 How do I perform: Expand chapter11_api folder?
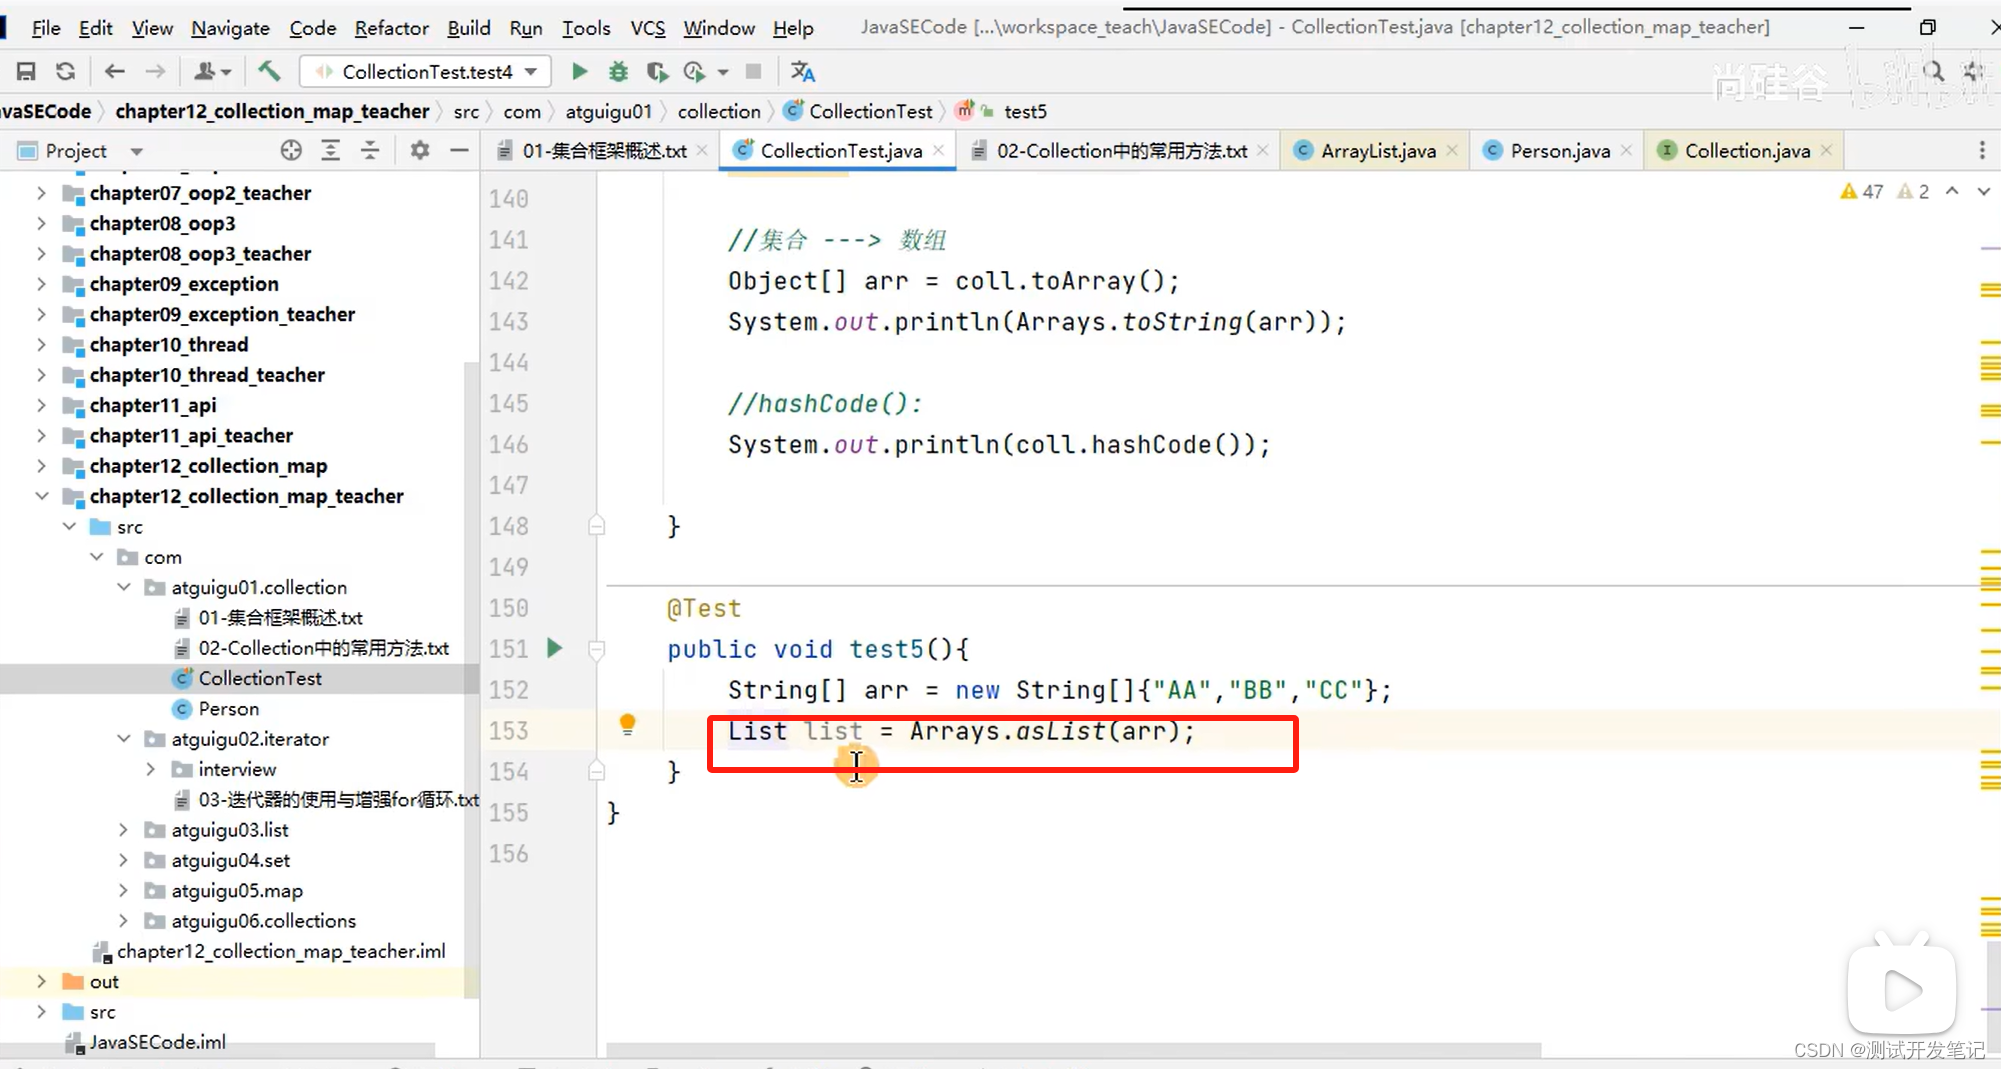tap(41, 405)
